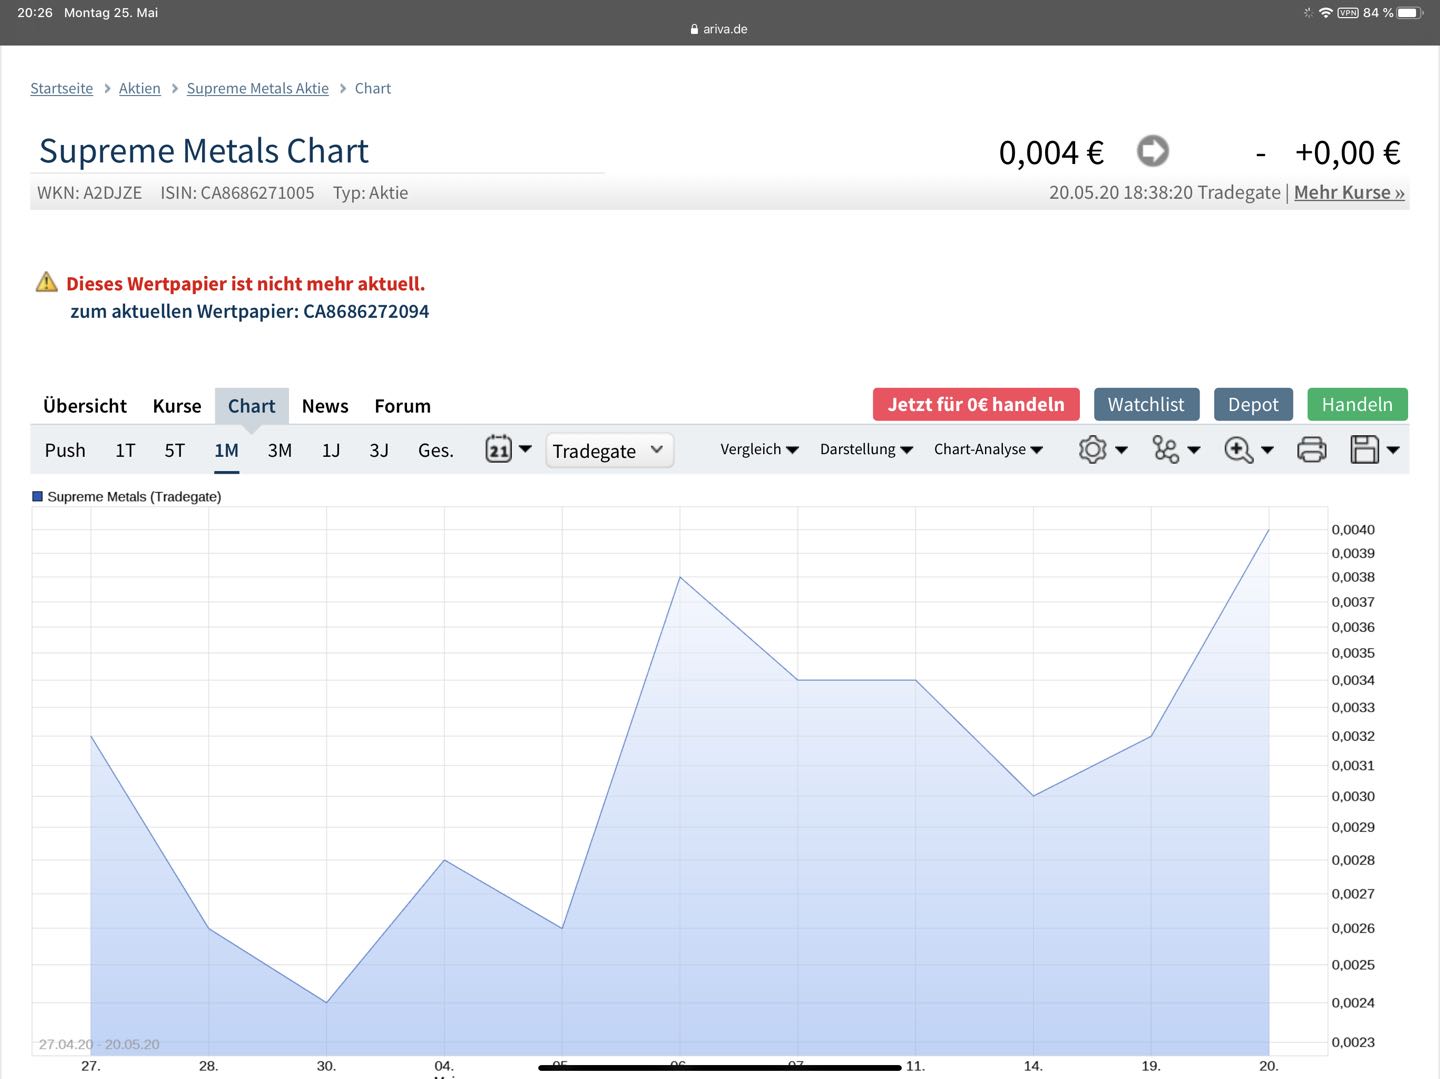Click the battery indicator in status bar
This screenshot has height=1079, width=1440.
click(x=1410, y=13)
